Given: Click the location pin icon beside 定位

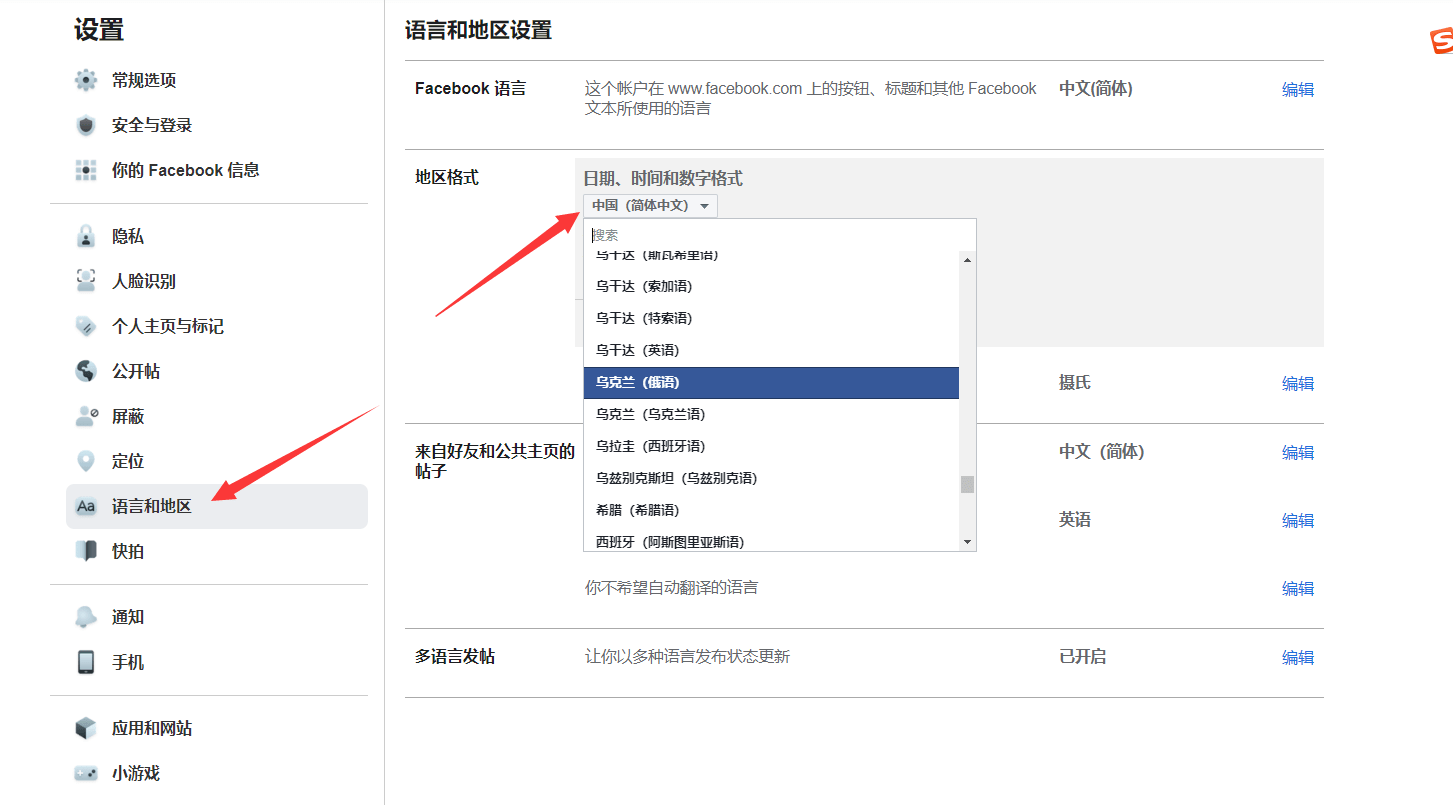Looking at the screenshot, I should pos(86,461).
